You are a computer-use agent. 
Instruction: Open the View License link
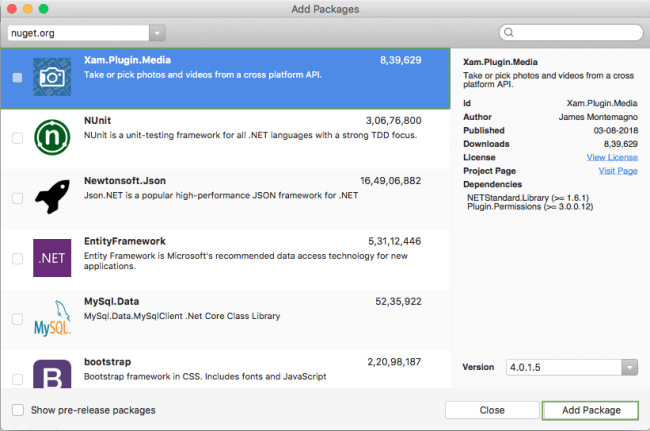[x=611, y=157]
